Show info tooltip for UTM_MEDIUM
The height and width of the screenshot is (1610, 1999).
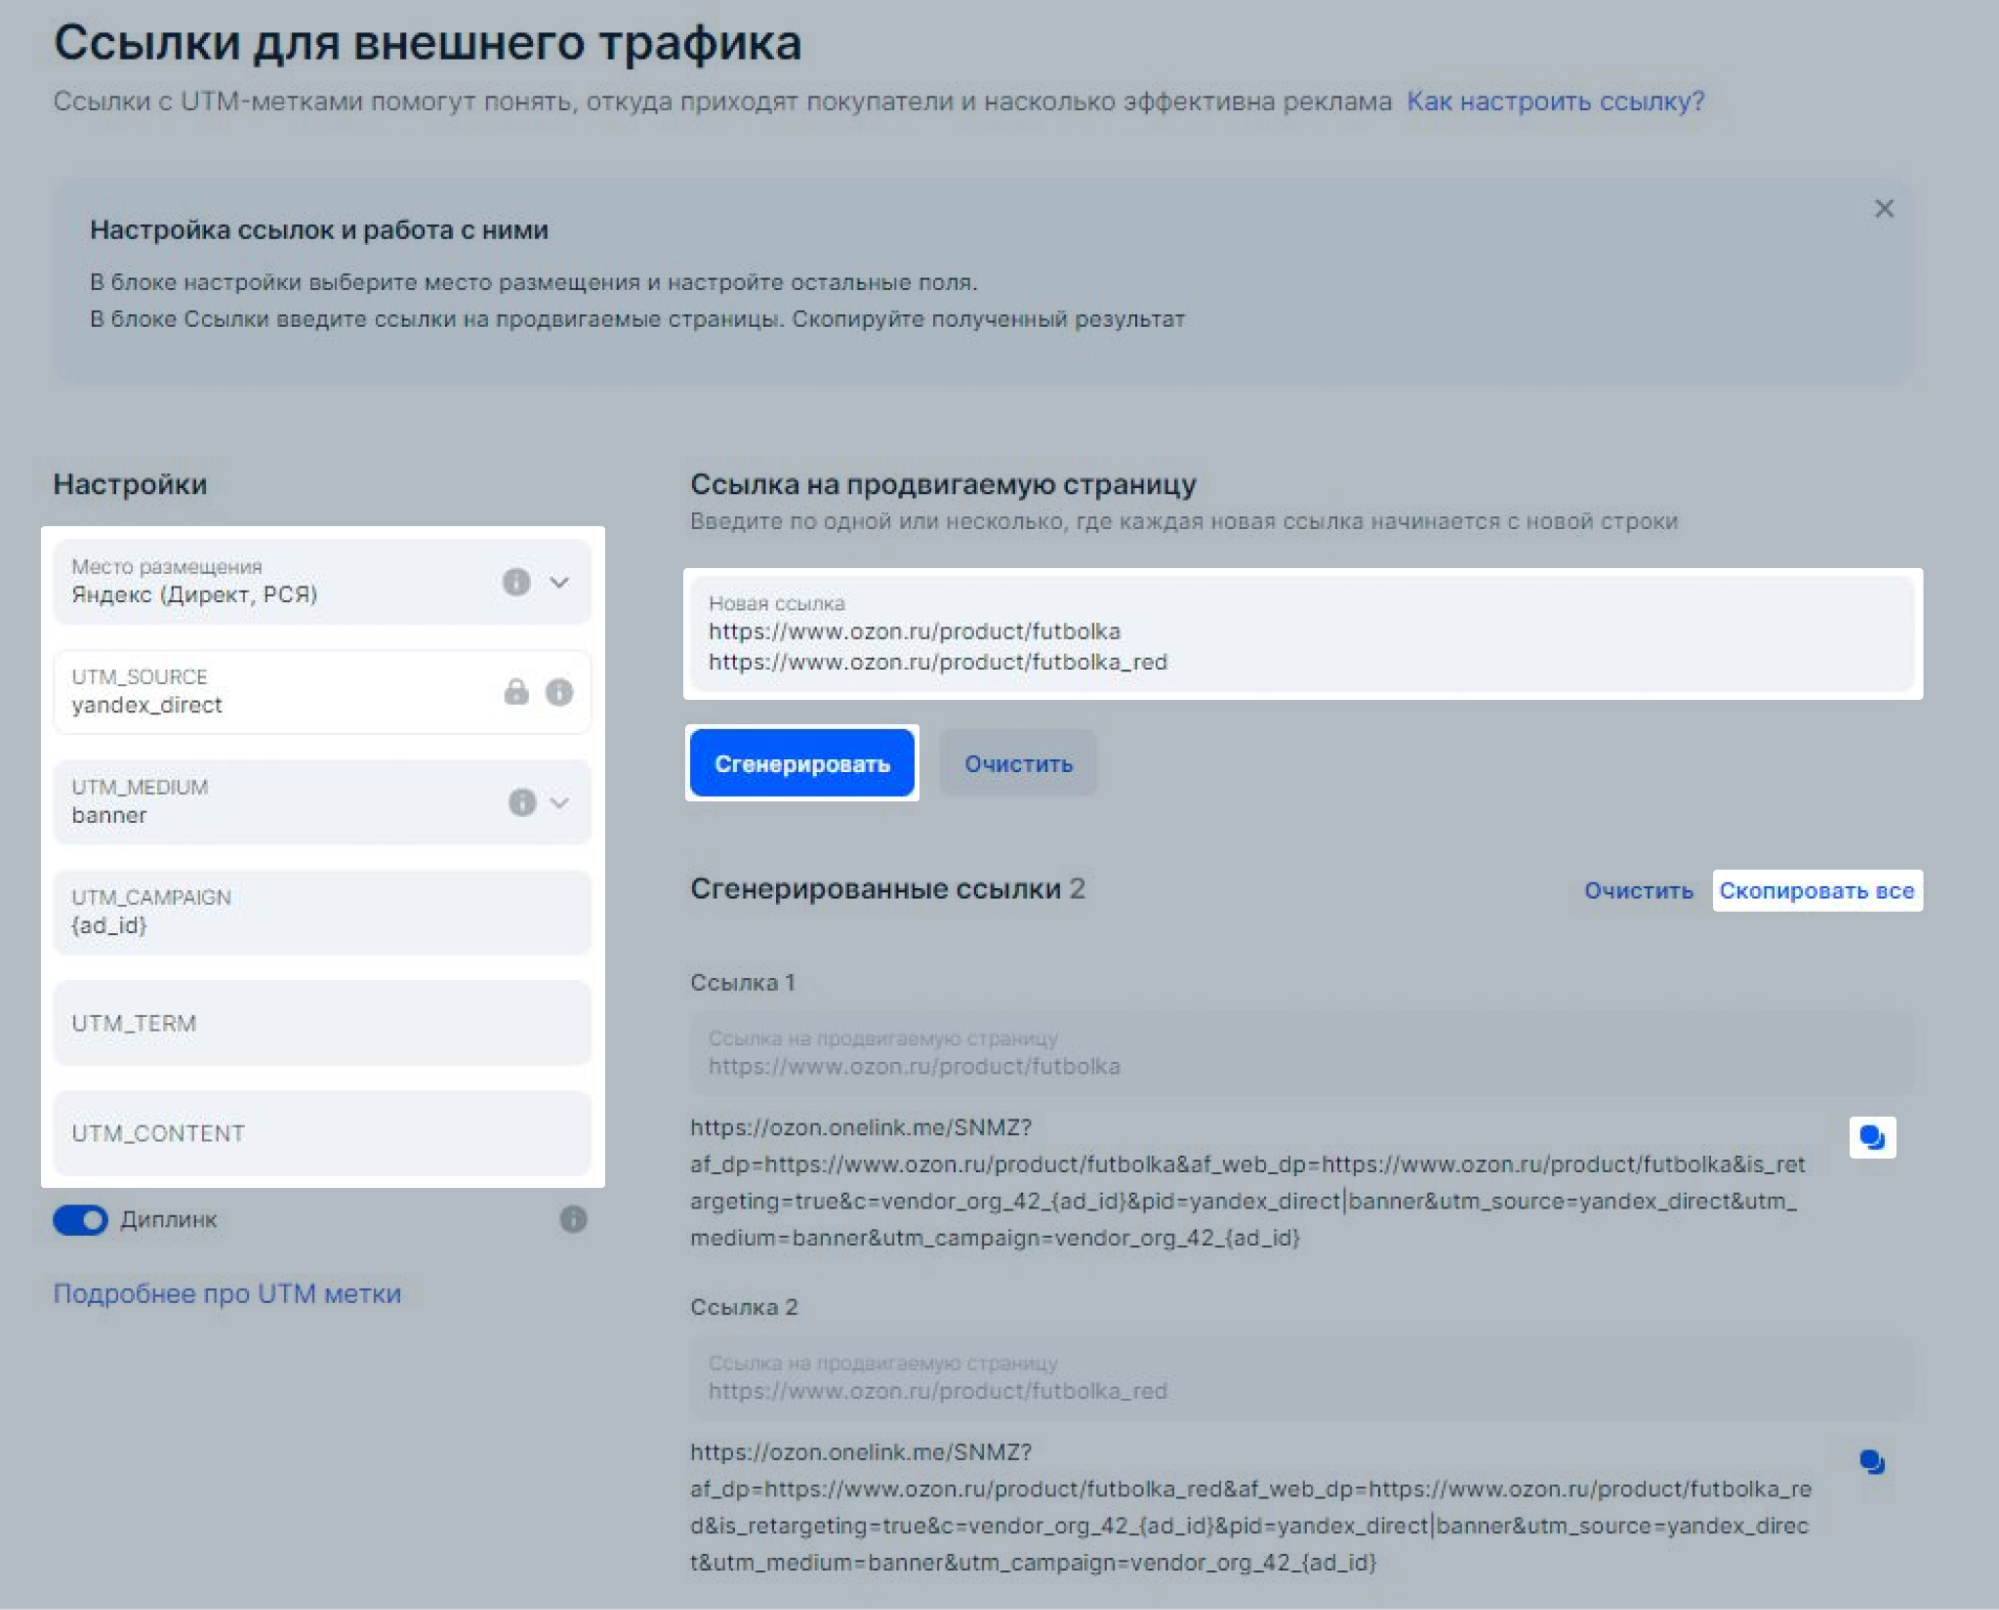522,802
